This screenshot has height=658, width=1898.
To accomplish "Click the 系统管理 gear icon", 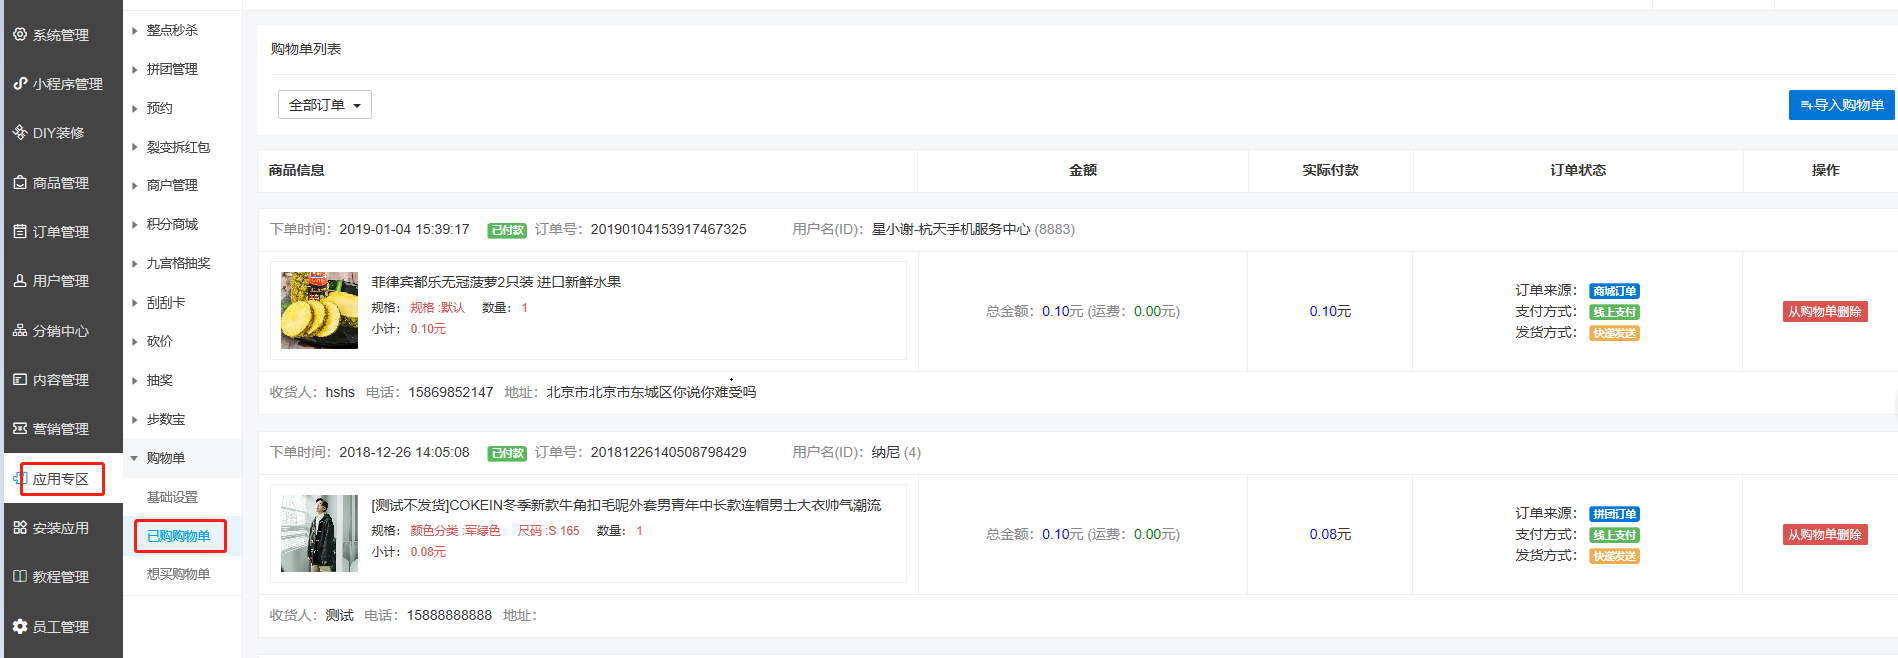I will (x=20, y=34).
